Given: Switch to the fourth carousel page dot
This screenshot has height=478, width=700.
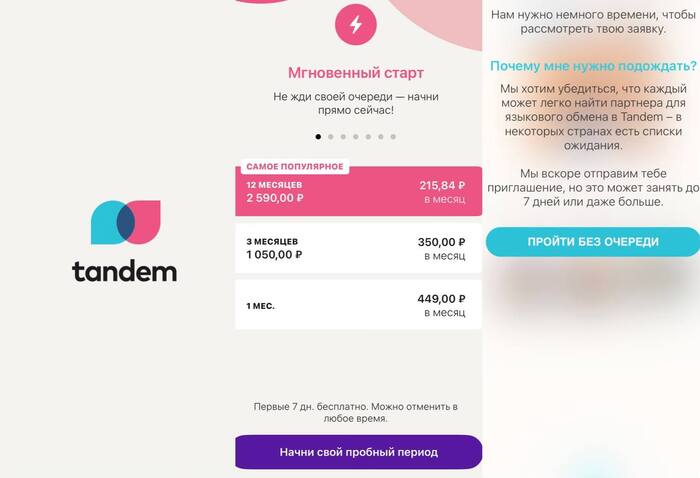Looking at the screenshot, I should coord(355,136).
